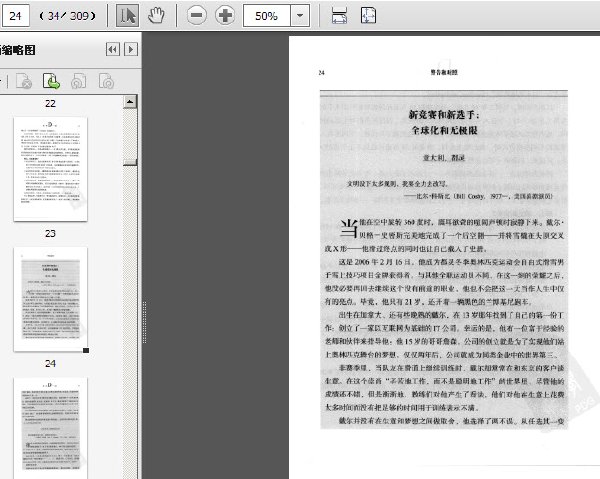Click the rotate page clockwise icon

[106, 81]
